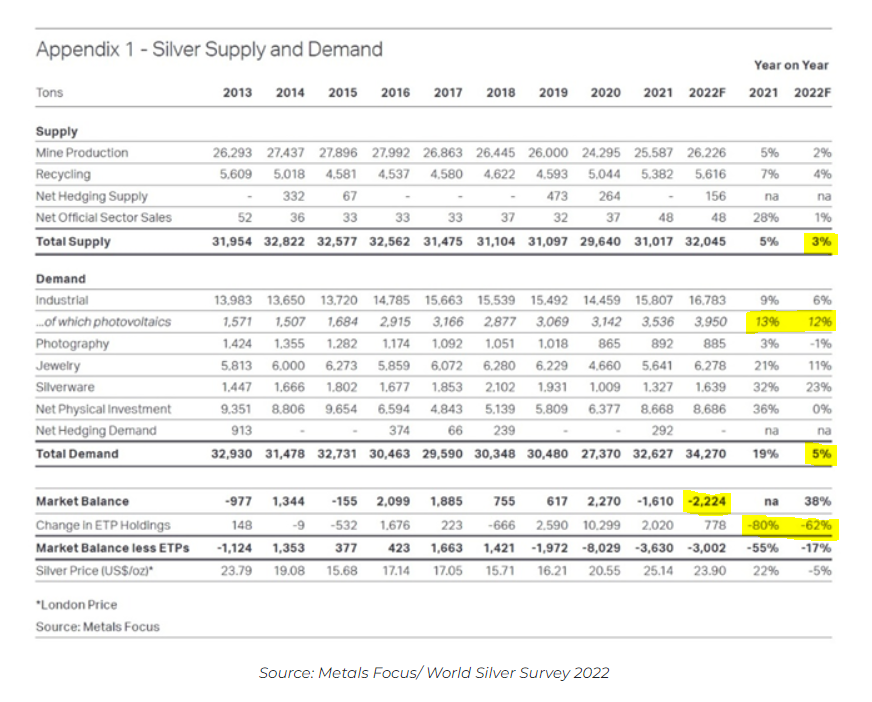Image resolution: width=872 pixels, height=702 pixels.
Task: Click the 'Silverware' row label
Action: [65, 387]
